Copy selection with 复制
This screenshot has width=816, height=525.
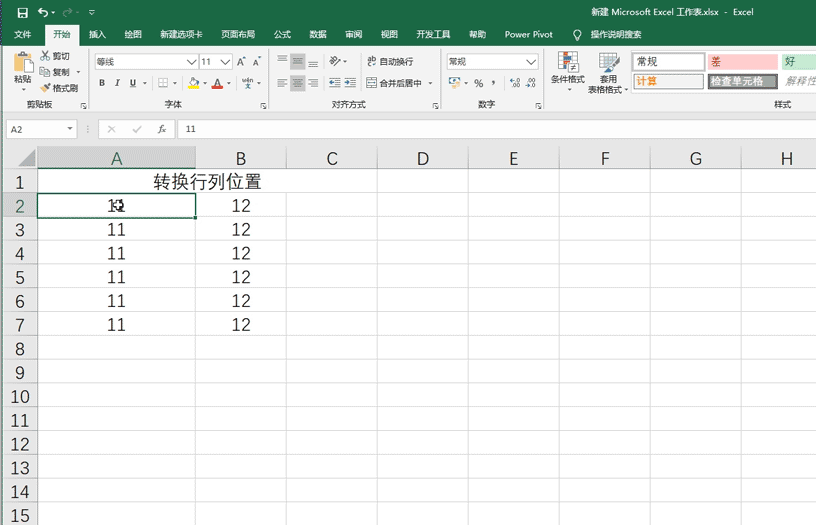(x=56, y=72)
